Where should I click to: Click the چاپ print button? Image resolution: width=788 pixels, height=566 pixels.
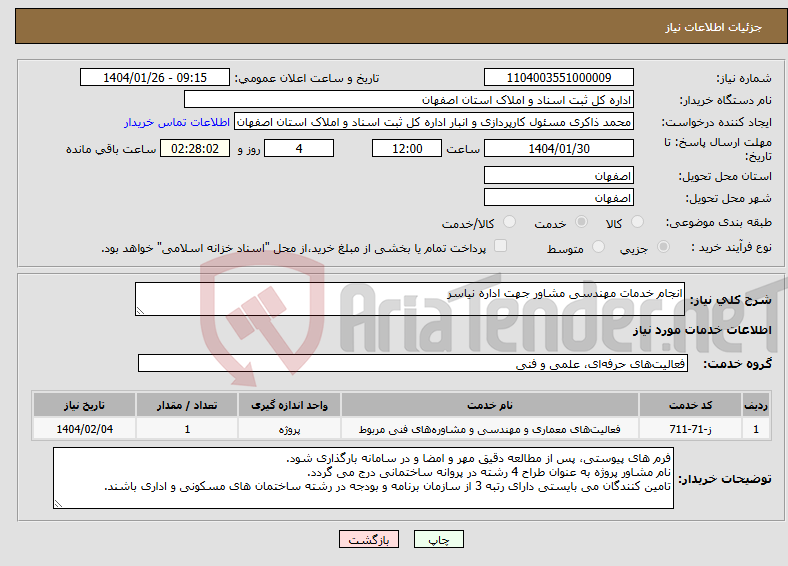pos(439,539)
